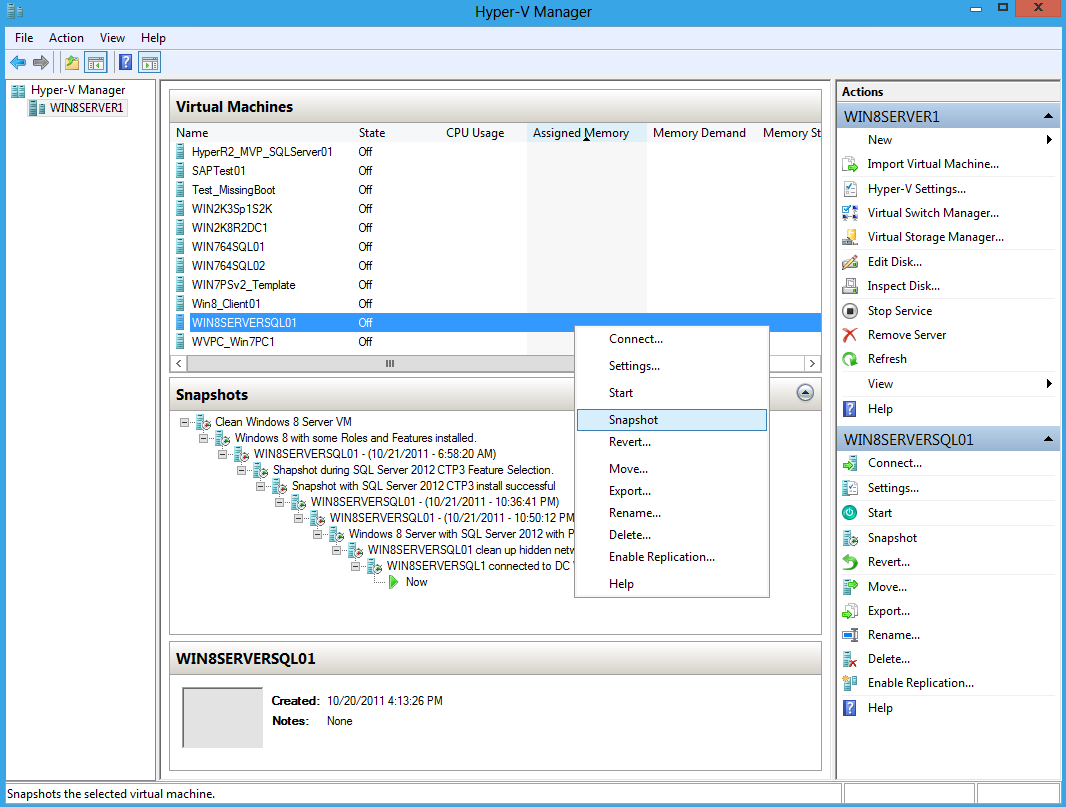Sort by the CPU Usage column header
The height and width of the screenshot is (807, 1066).
click(x=483, y=133)
